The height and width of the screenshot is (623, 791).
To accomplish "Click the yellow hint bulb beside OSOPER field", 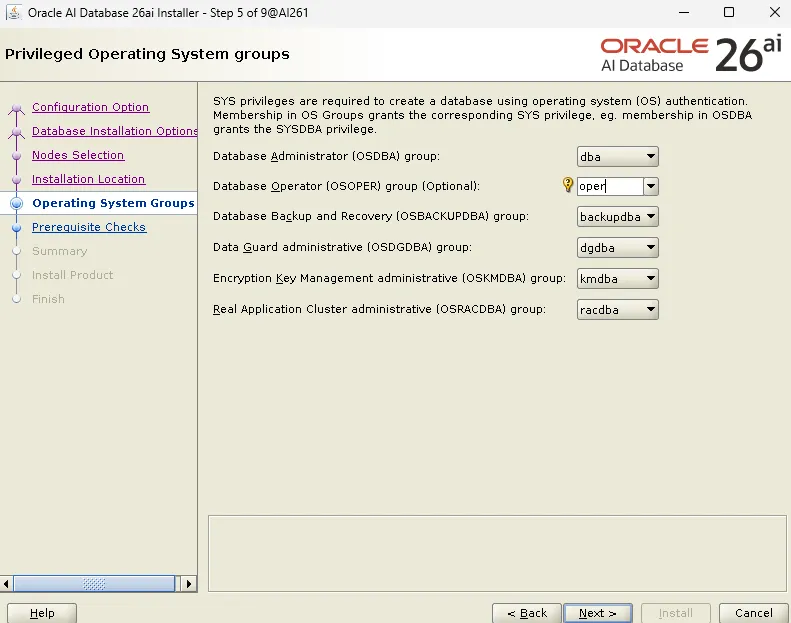I will point(568,185).
